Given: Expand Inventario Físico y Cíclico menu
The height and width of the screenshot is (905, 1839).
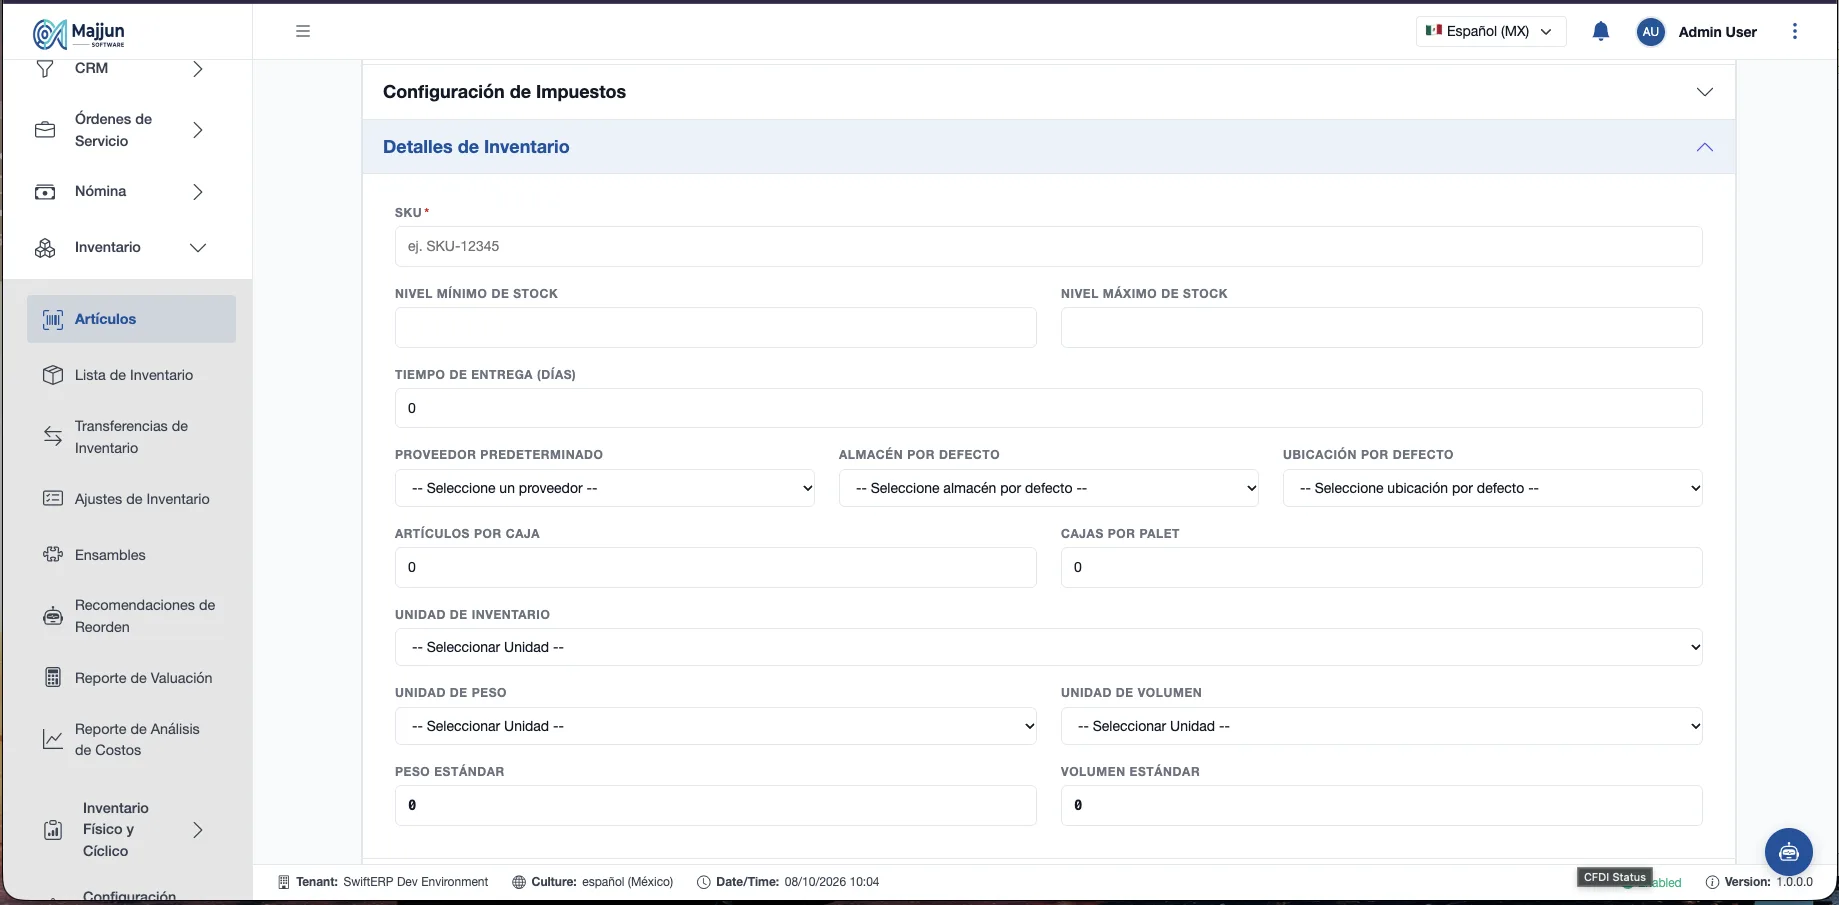Looking at the screenshot, I should click(x=132, y=830).
